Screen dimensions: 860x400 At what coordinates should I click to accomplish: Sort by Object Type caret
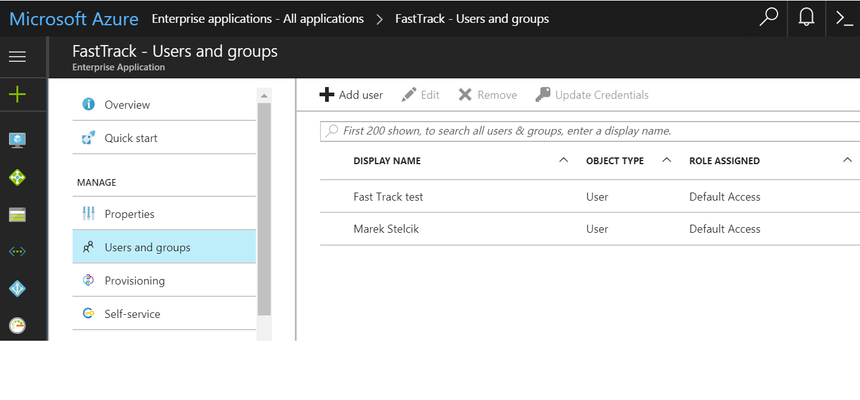666,160
